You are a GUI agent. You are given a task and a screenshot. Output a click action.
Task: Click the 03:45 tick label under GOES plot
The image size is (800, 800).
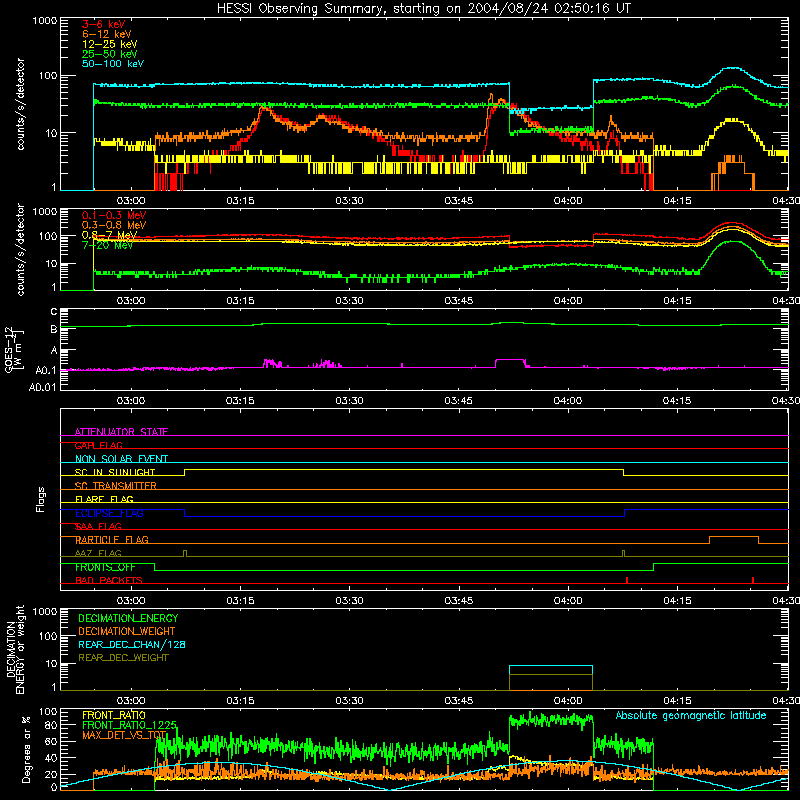pyautogui.click(x=459, y=401)
